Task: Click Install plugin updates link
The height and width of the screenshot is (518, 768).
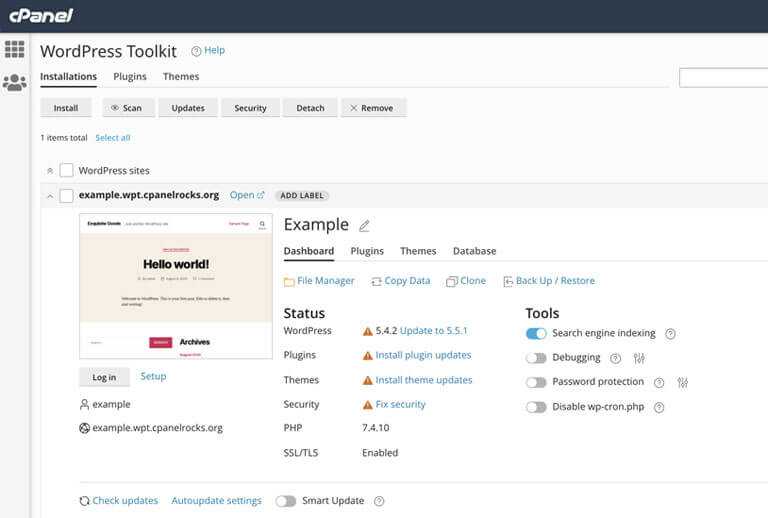Action: [x=423, y=355]
